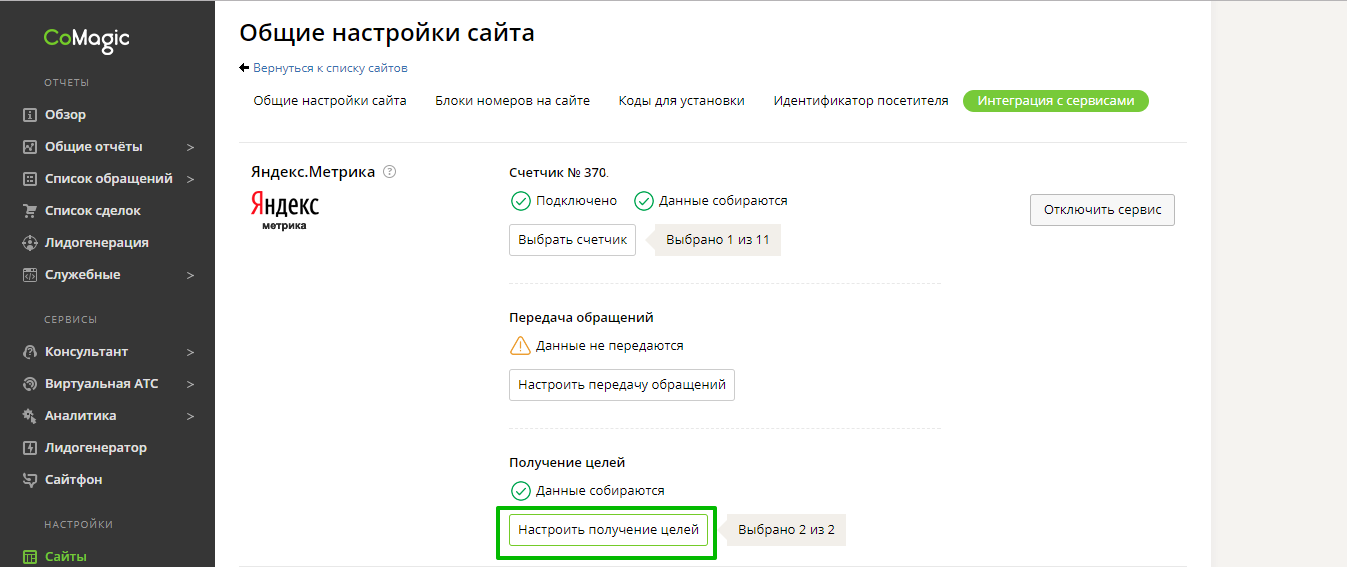Viewport: 1347px width, 567px height.
Task: Switch to Блоки номеров на сайте tab
Action: click(x=512, y=101)
